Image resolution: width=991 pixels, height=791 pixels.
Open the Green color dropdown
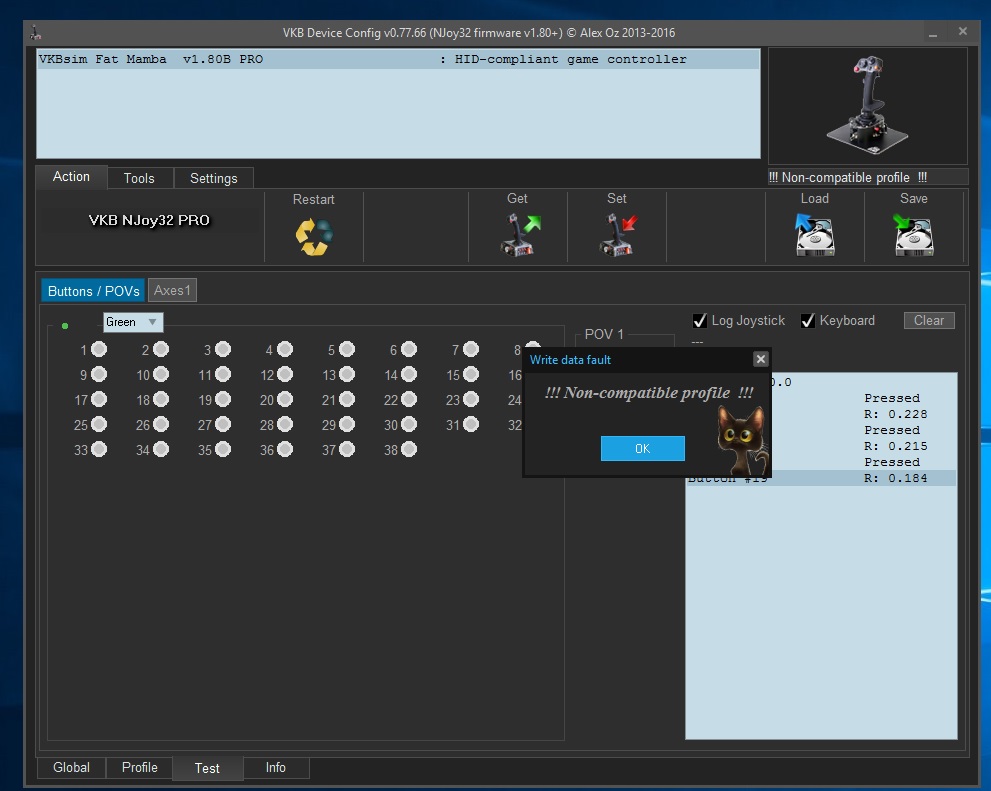coord(133,322)
